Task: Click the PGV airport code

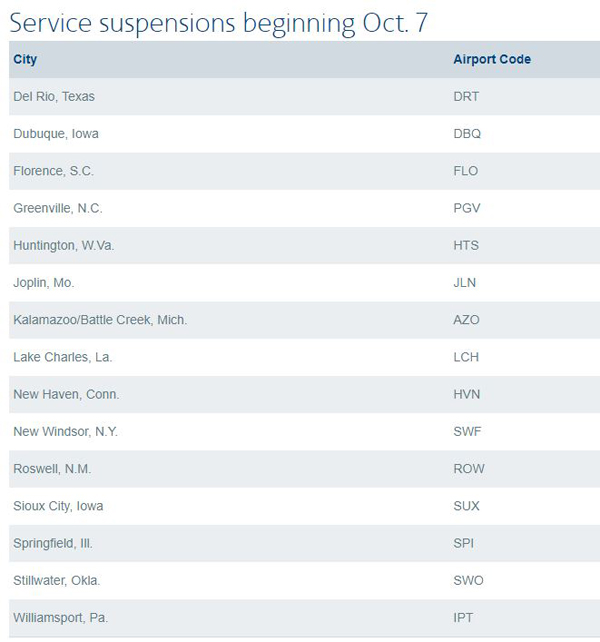Action: 466,208
